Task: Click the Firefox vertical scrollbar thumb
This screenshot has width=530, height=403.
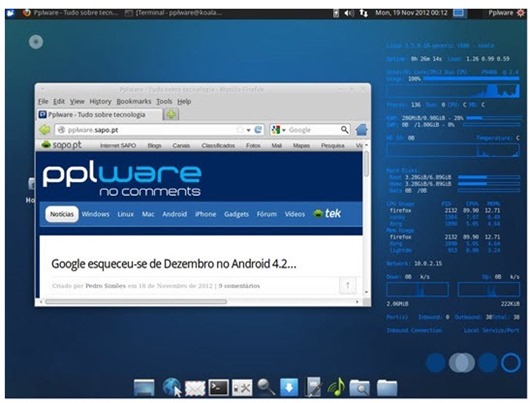Action: click(366, 164)
